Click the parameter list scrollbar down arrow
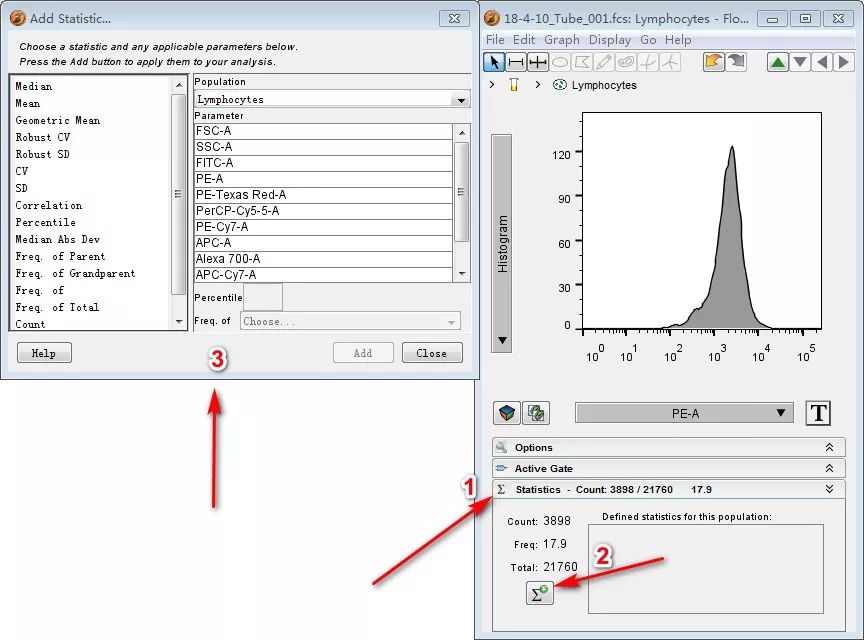The width and height of the screenshot is (864, 640). point(462,274)
